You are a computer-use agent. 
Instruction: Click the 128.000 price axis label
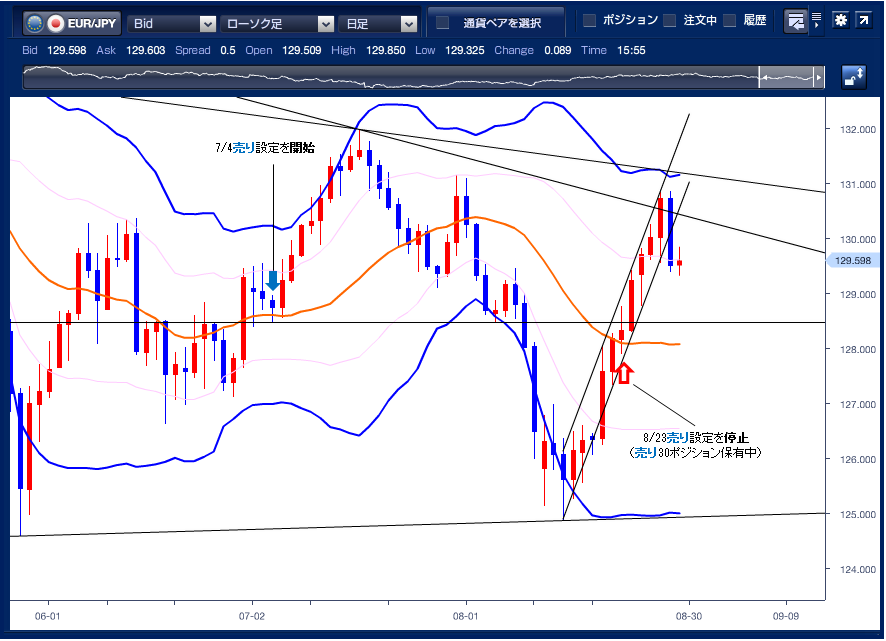tap(857, 349)
